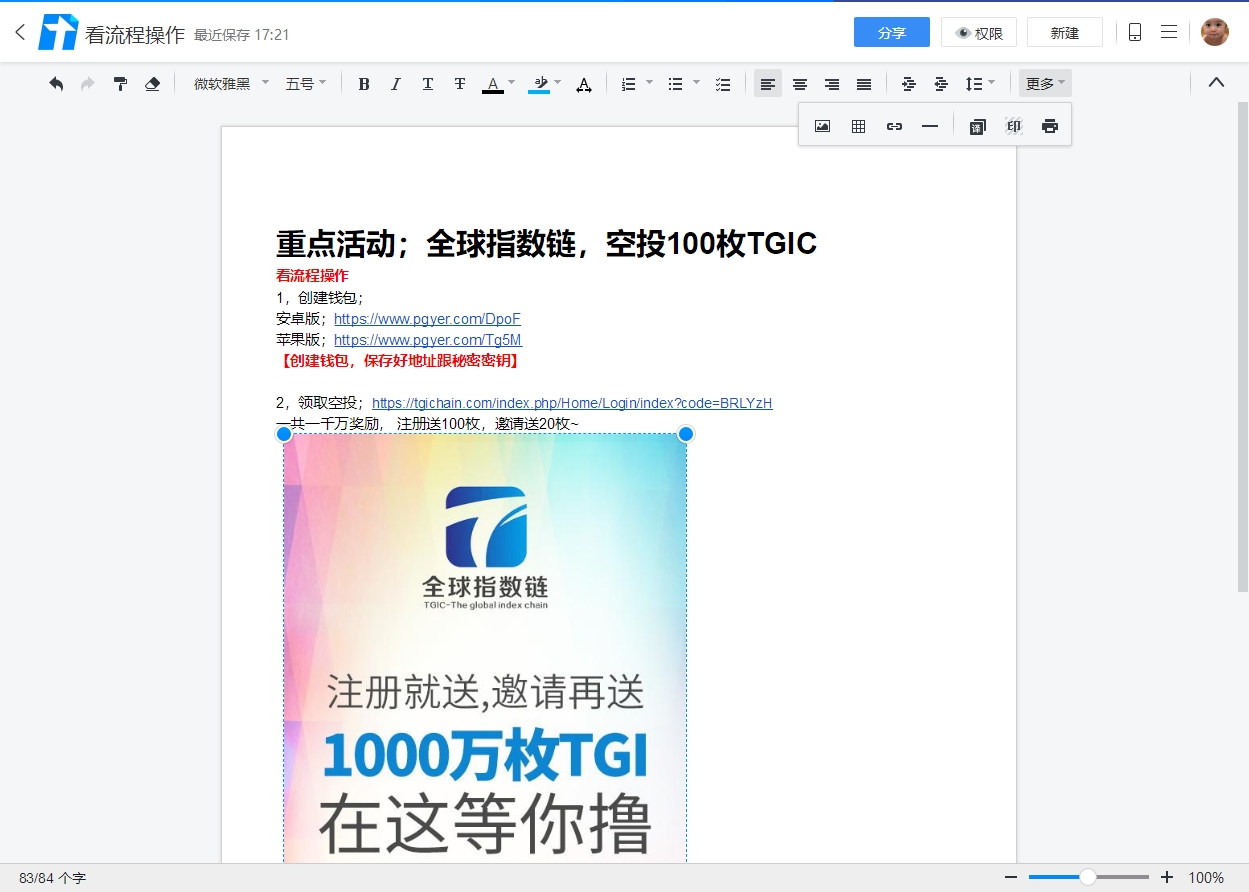
Task: Clear formatting with the eraser icon
Action: (x=152, y=84)
